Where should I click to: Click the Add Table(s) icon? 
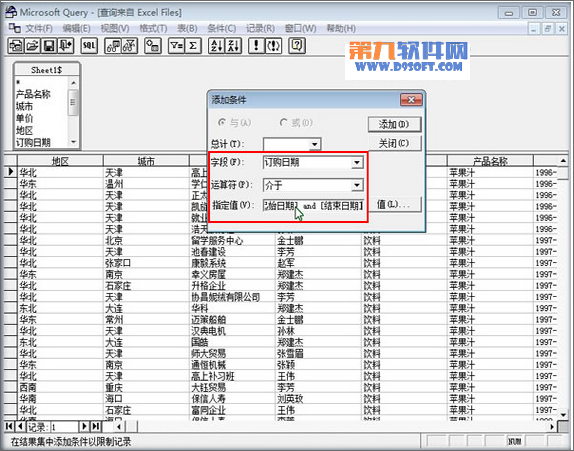tap(153, 46)
